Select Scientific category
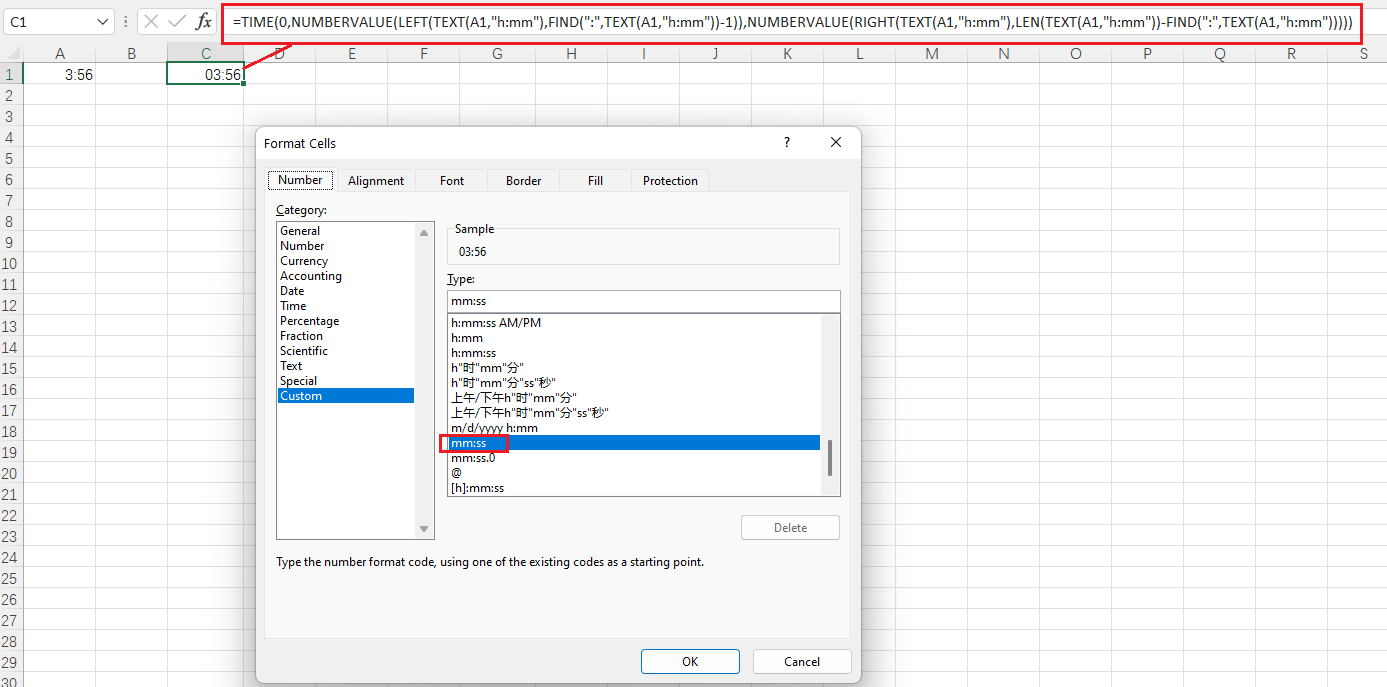The height and width of the screenshot is (687, 1387). point(345,351)
